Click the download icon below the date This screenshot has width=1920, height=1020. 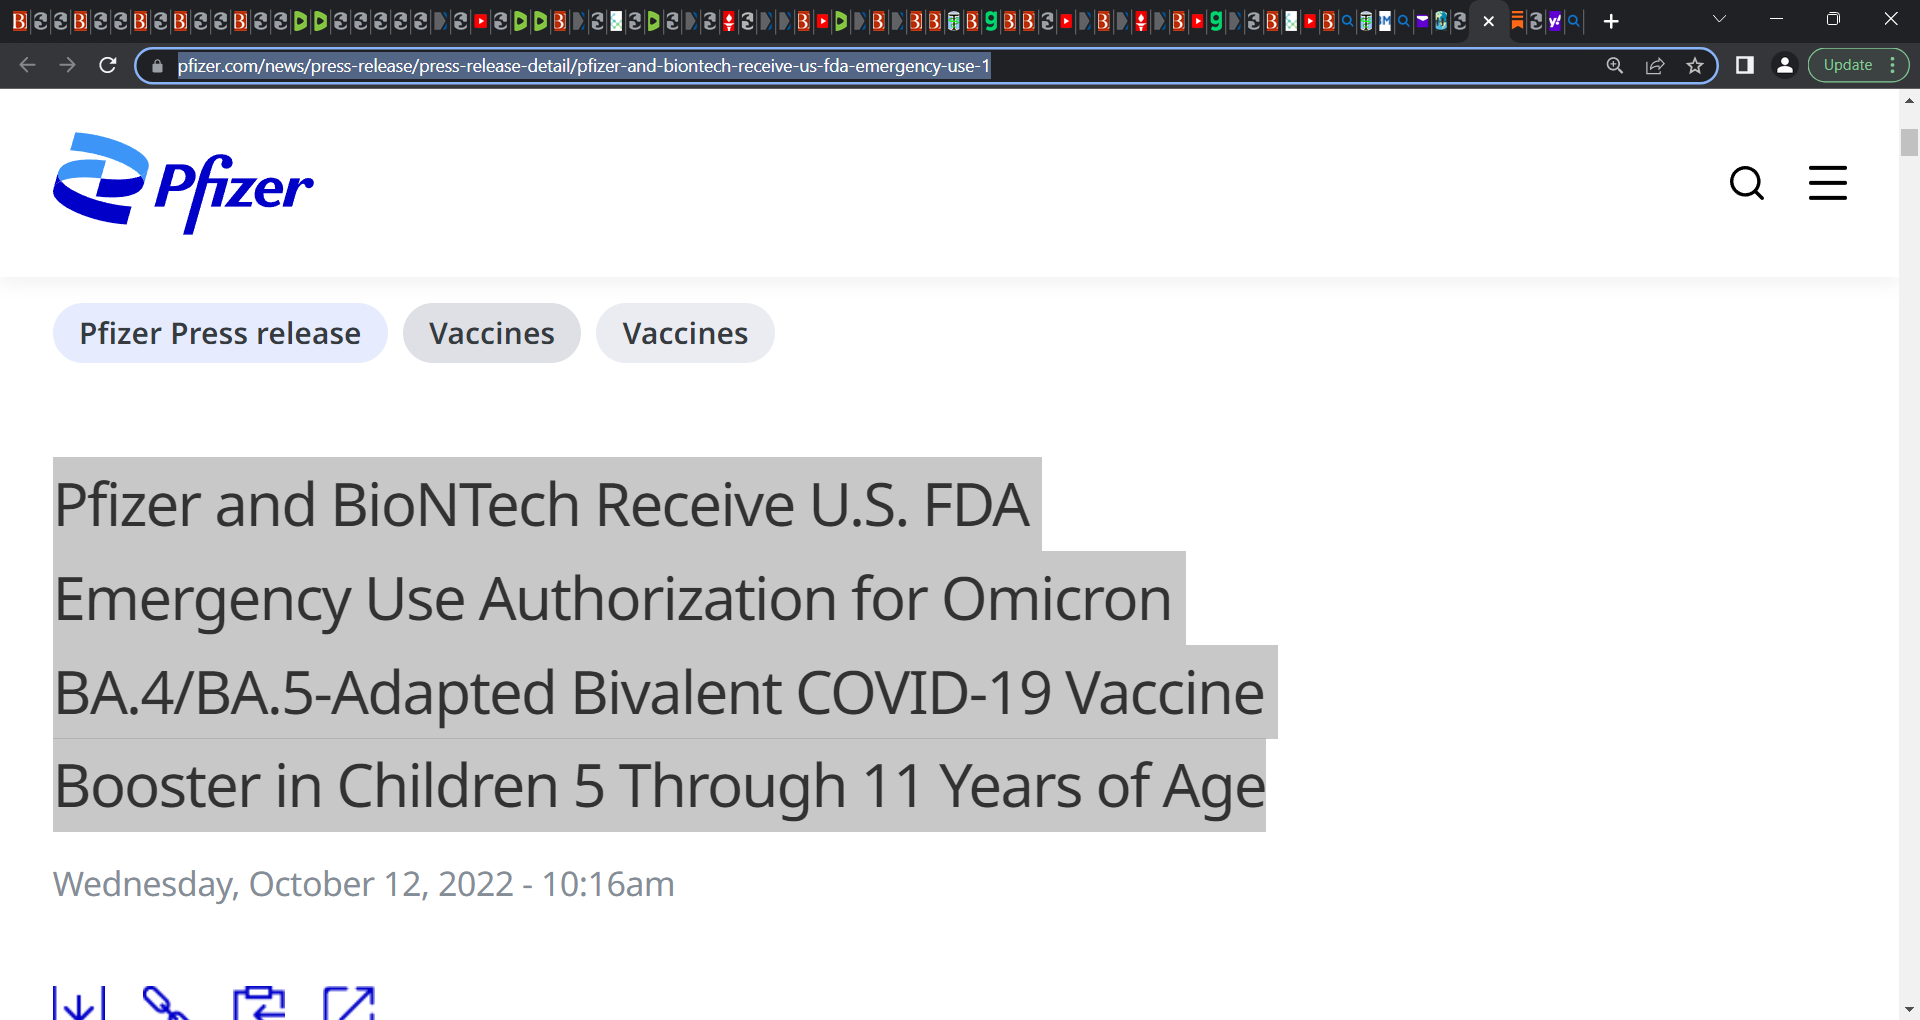tap(79, 1003)
